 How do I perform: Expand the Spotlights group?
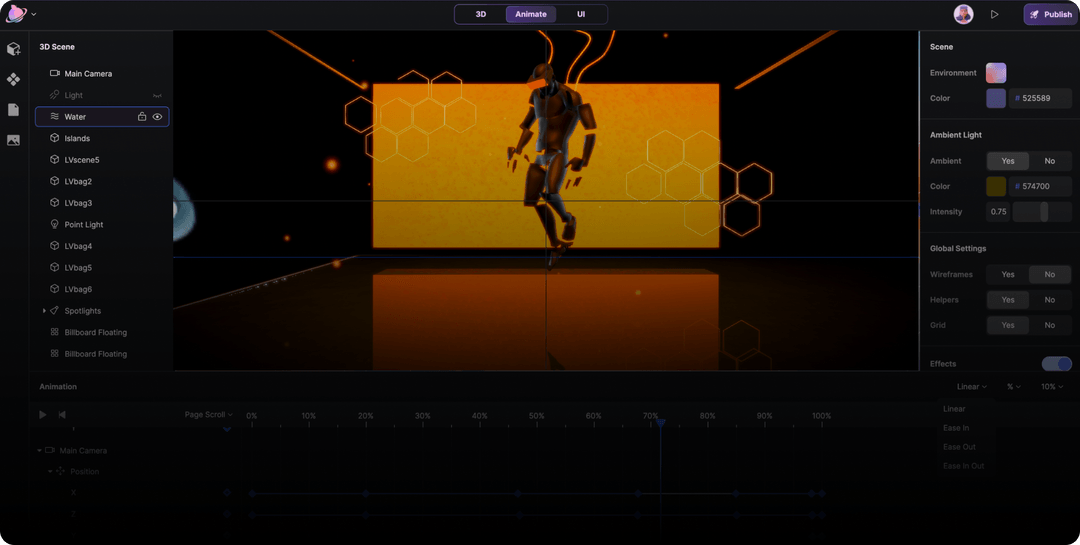[44, 311]
